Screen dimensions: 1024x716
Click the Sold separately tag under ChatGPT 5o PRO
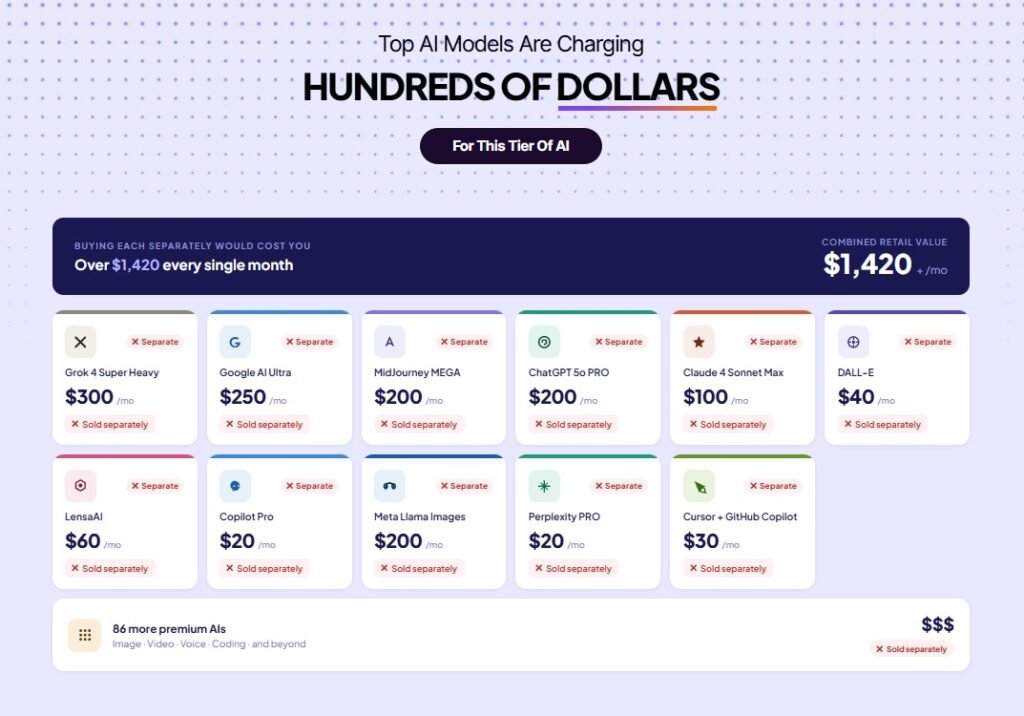coord(573,424)
